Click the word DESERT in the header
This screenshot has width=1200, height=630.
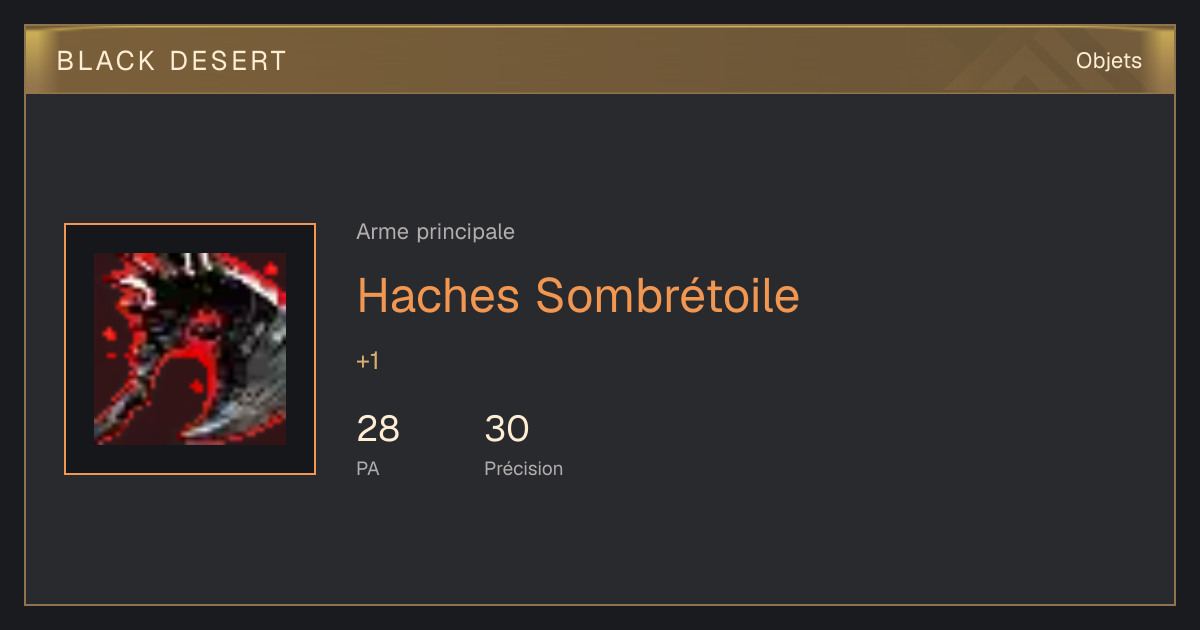(x=228, y=61)
